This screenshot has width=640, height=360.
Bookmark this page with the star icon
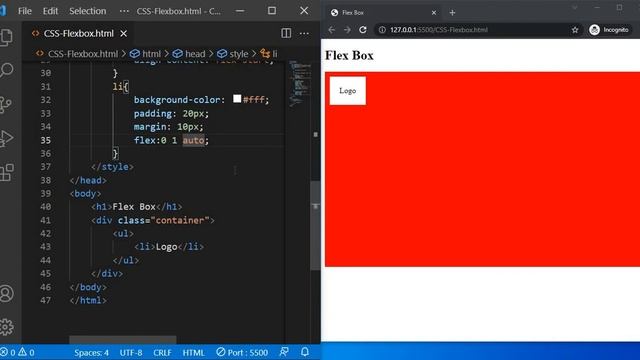click(x=575, y=30)
